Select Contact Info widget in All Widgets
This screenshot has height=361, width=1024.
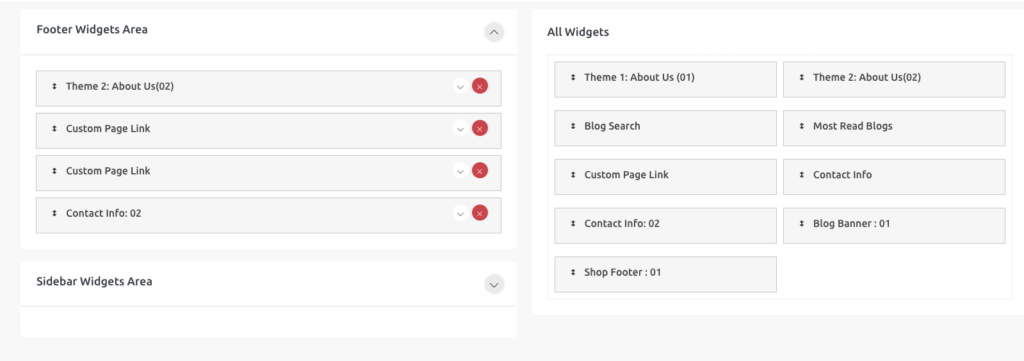click(x=894, y=177)
